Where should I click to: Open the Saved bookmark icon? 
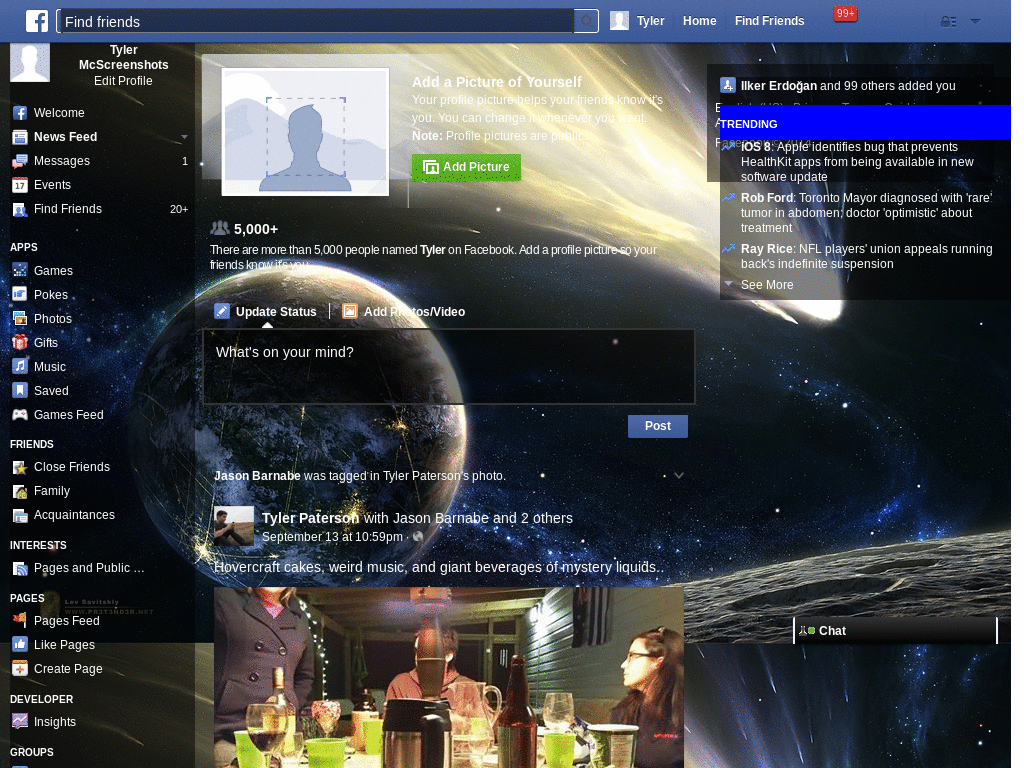[20, 391]
